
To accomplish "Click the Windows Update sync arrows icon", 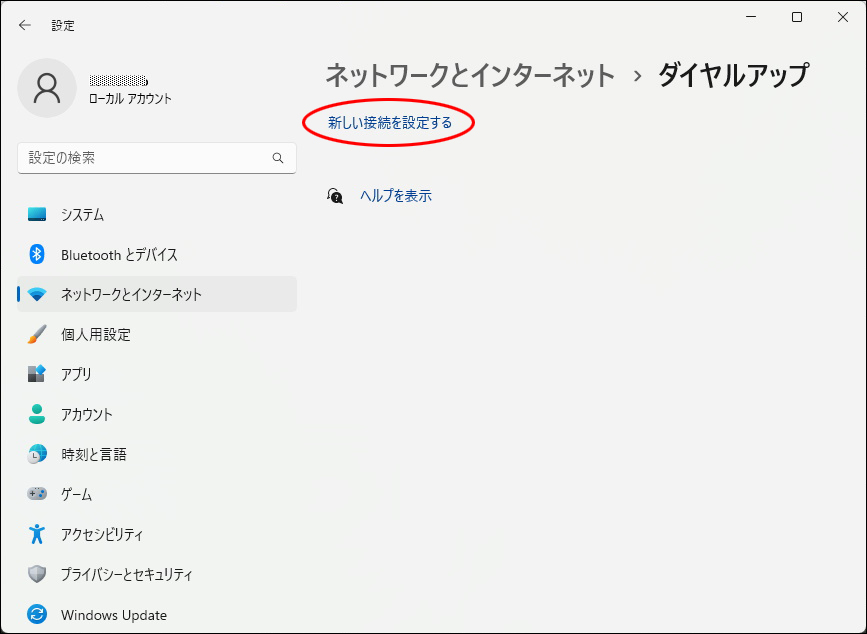I will 37,614.
